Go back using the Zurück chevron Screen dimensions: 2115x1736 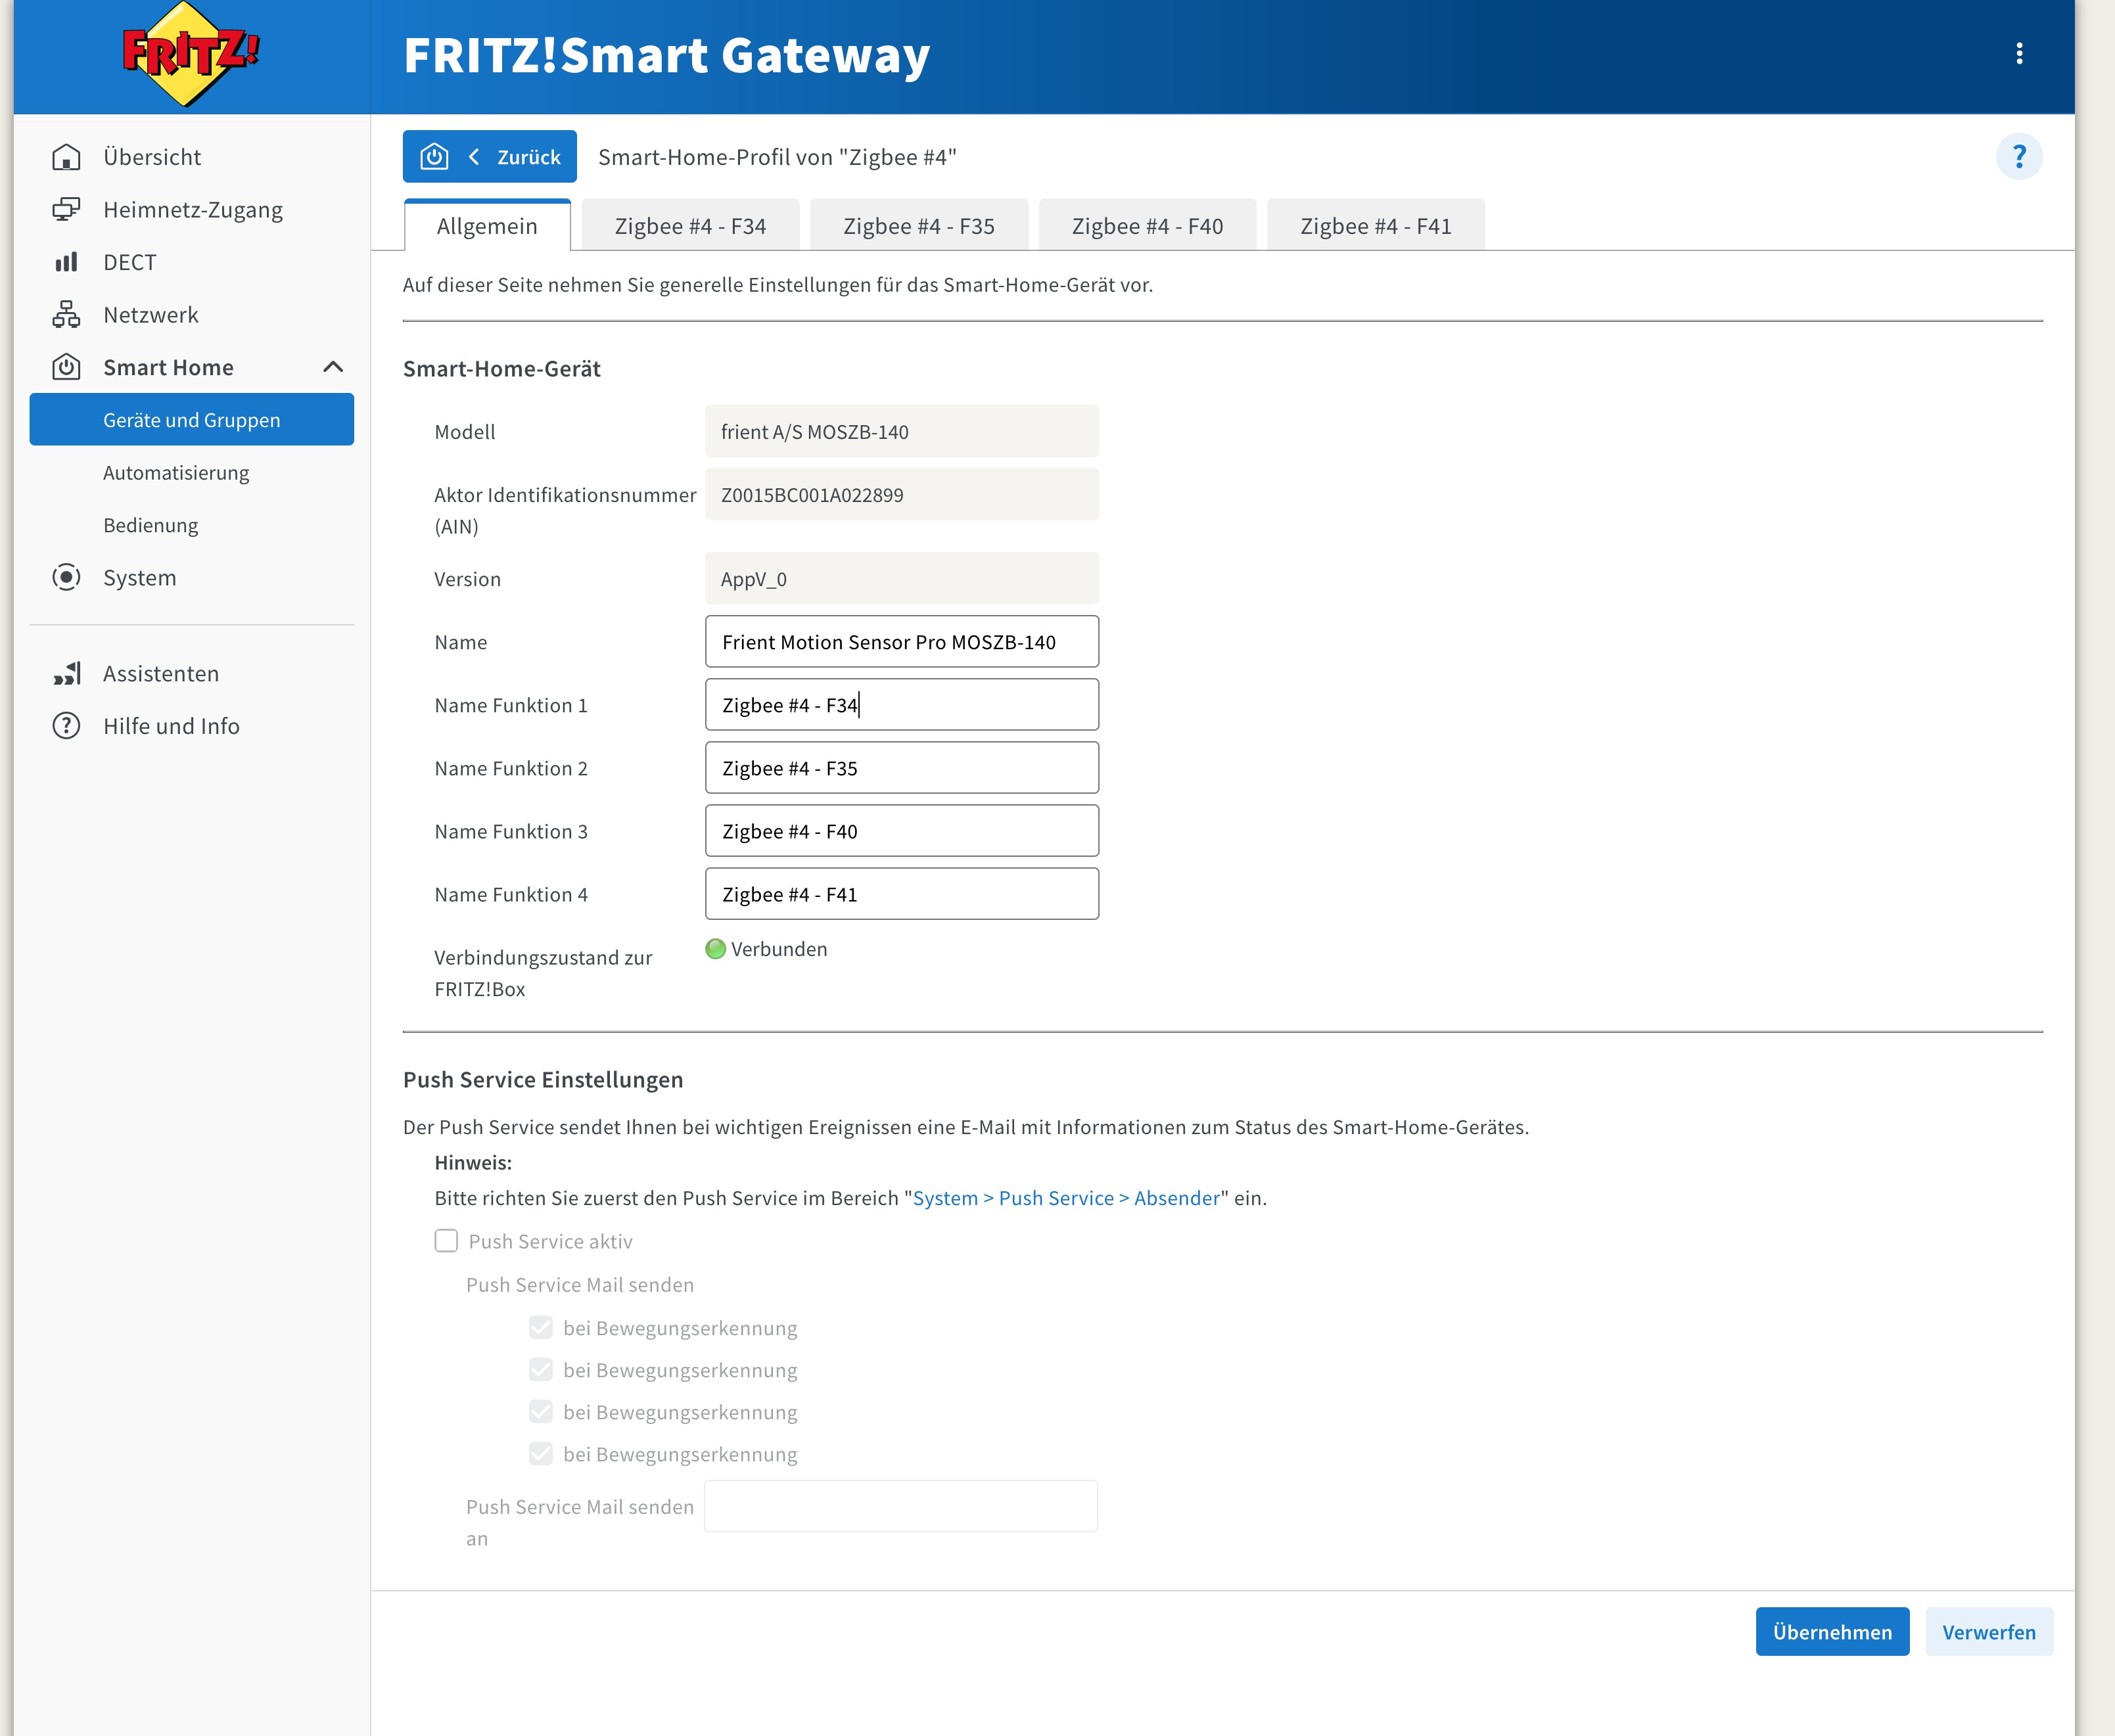pos(474,157)
